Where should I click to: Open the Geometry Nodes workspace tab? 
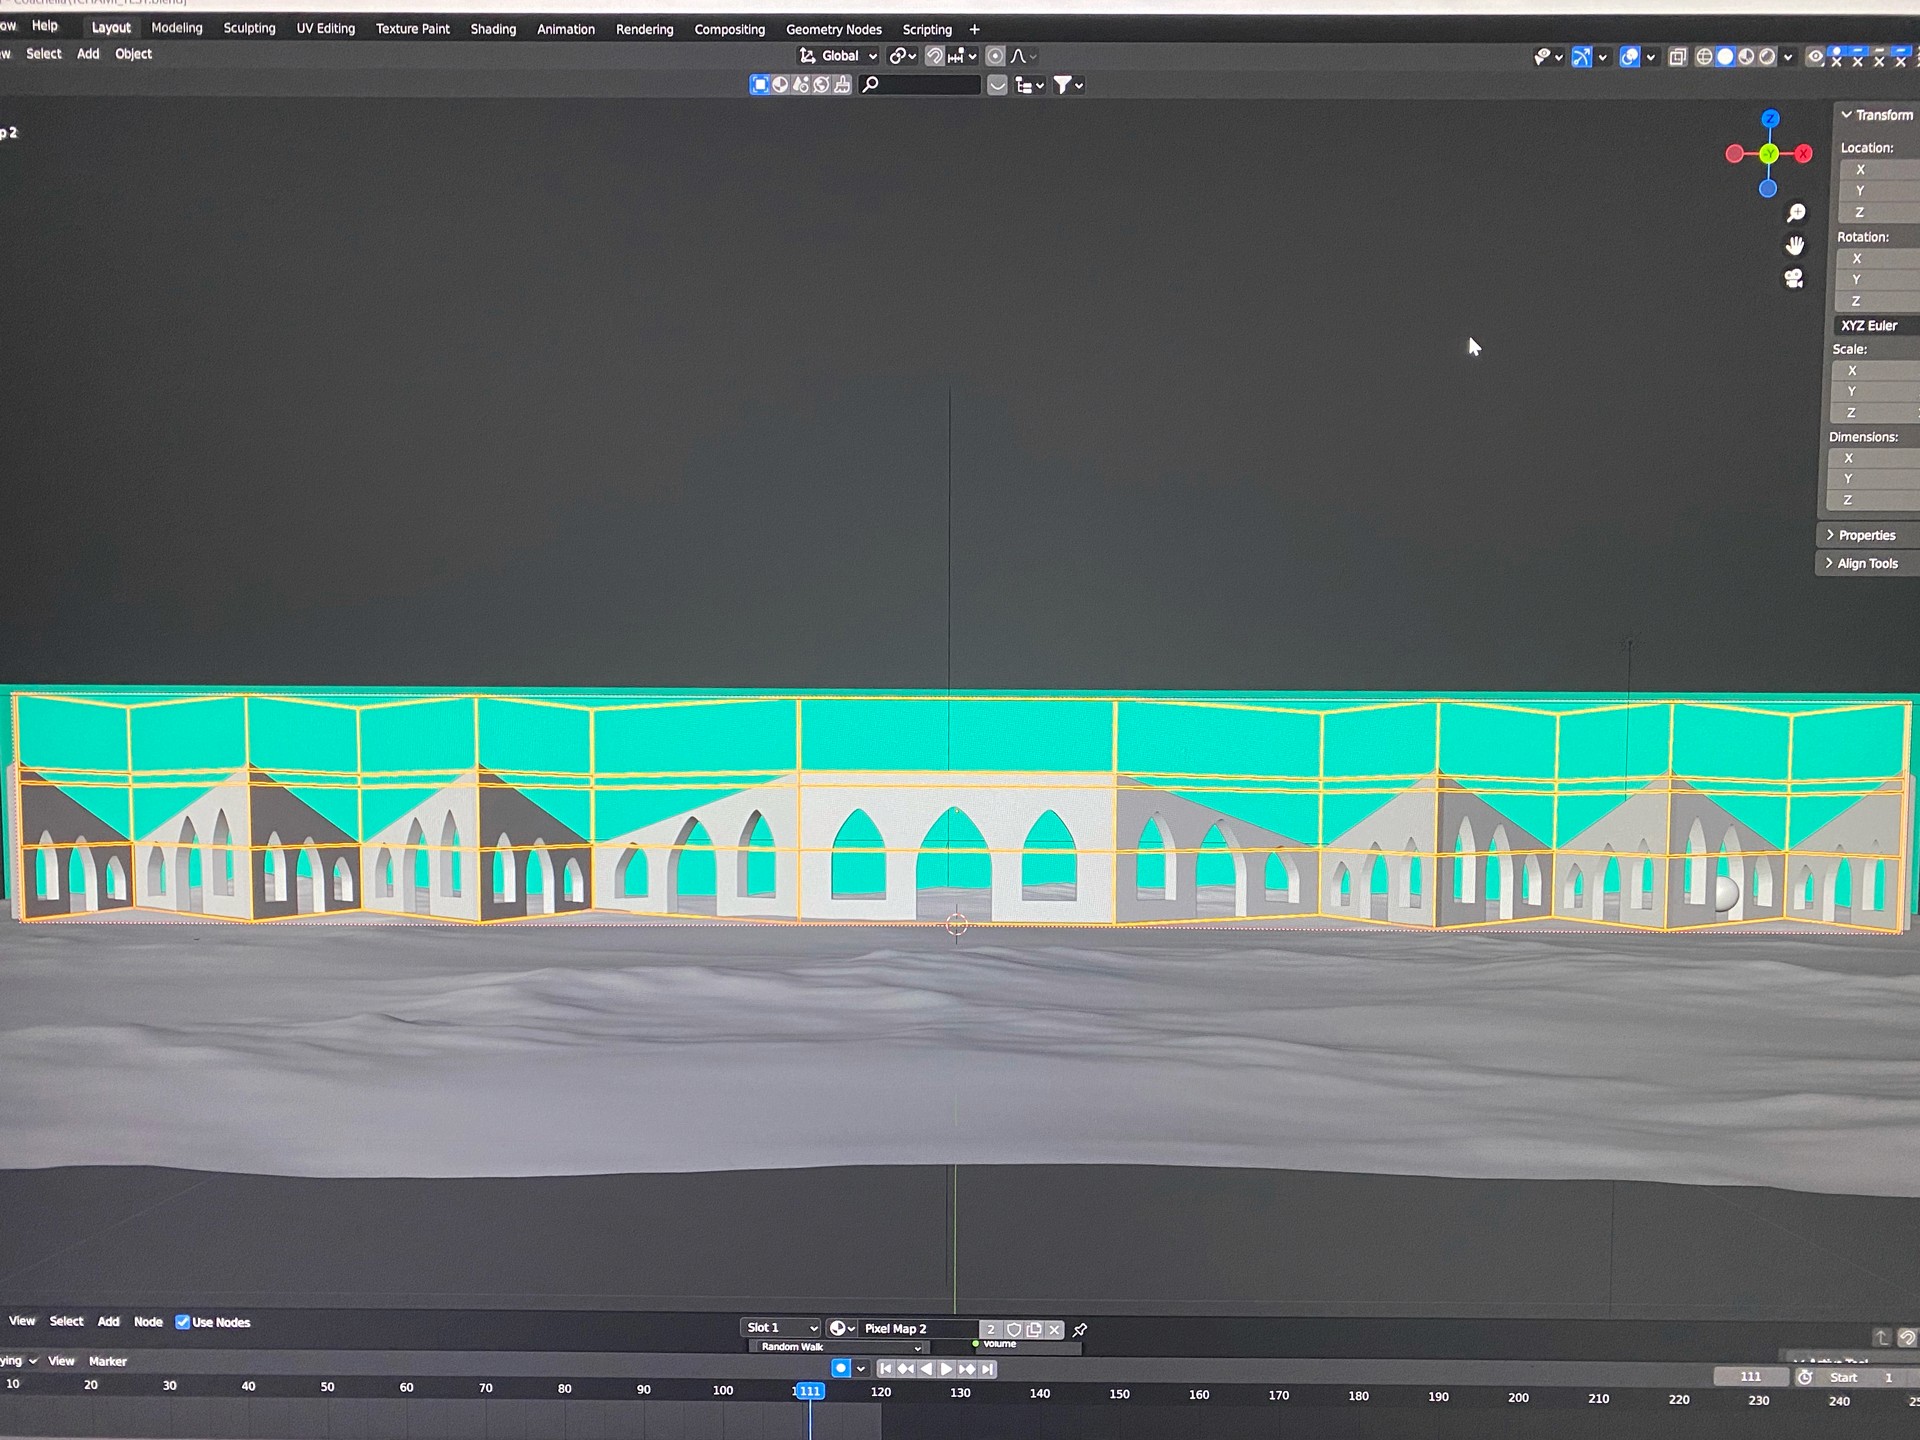coord(833,29)
